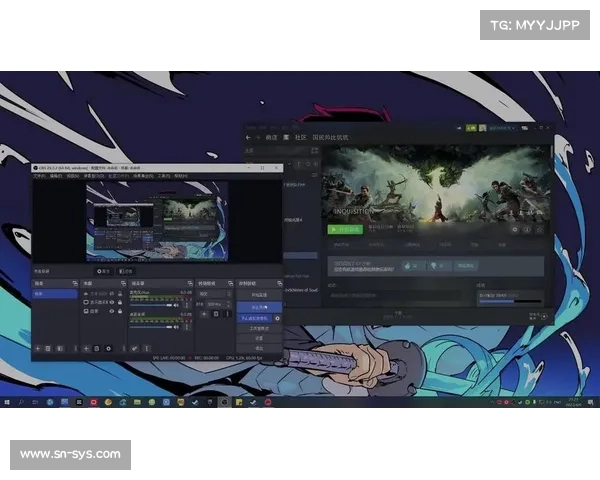600x480 pixels.
Task: Open virtual camera settings gear in OBS controls
Action: click(x=277, y=318)
